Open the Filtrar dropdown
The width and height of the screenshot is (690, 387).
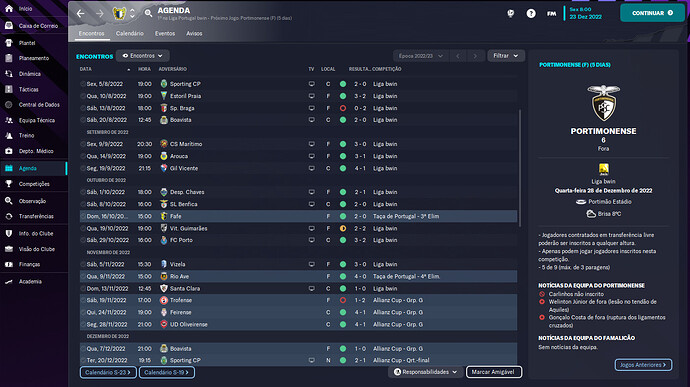[506, 56]
